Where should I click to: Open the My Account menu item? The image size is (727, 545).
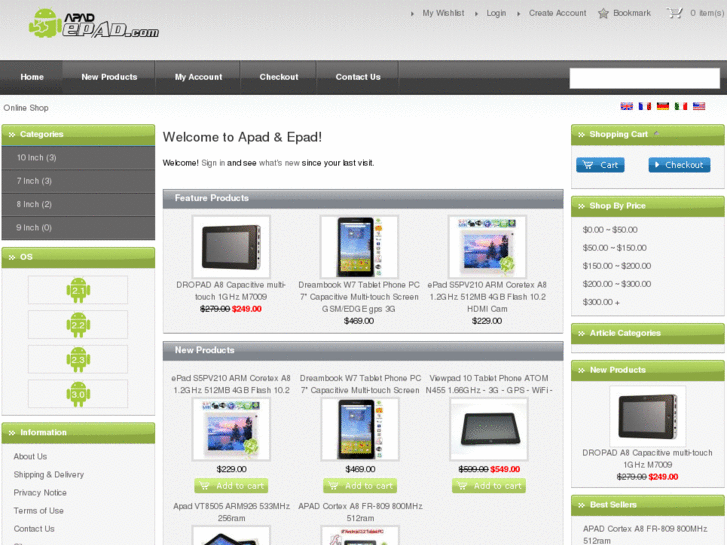[x=198, y=77]
